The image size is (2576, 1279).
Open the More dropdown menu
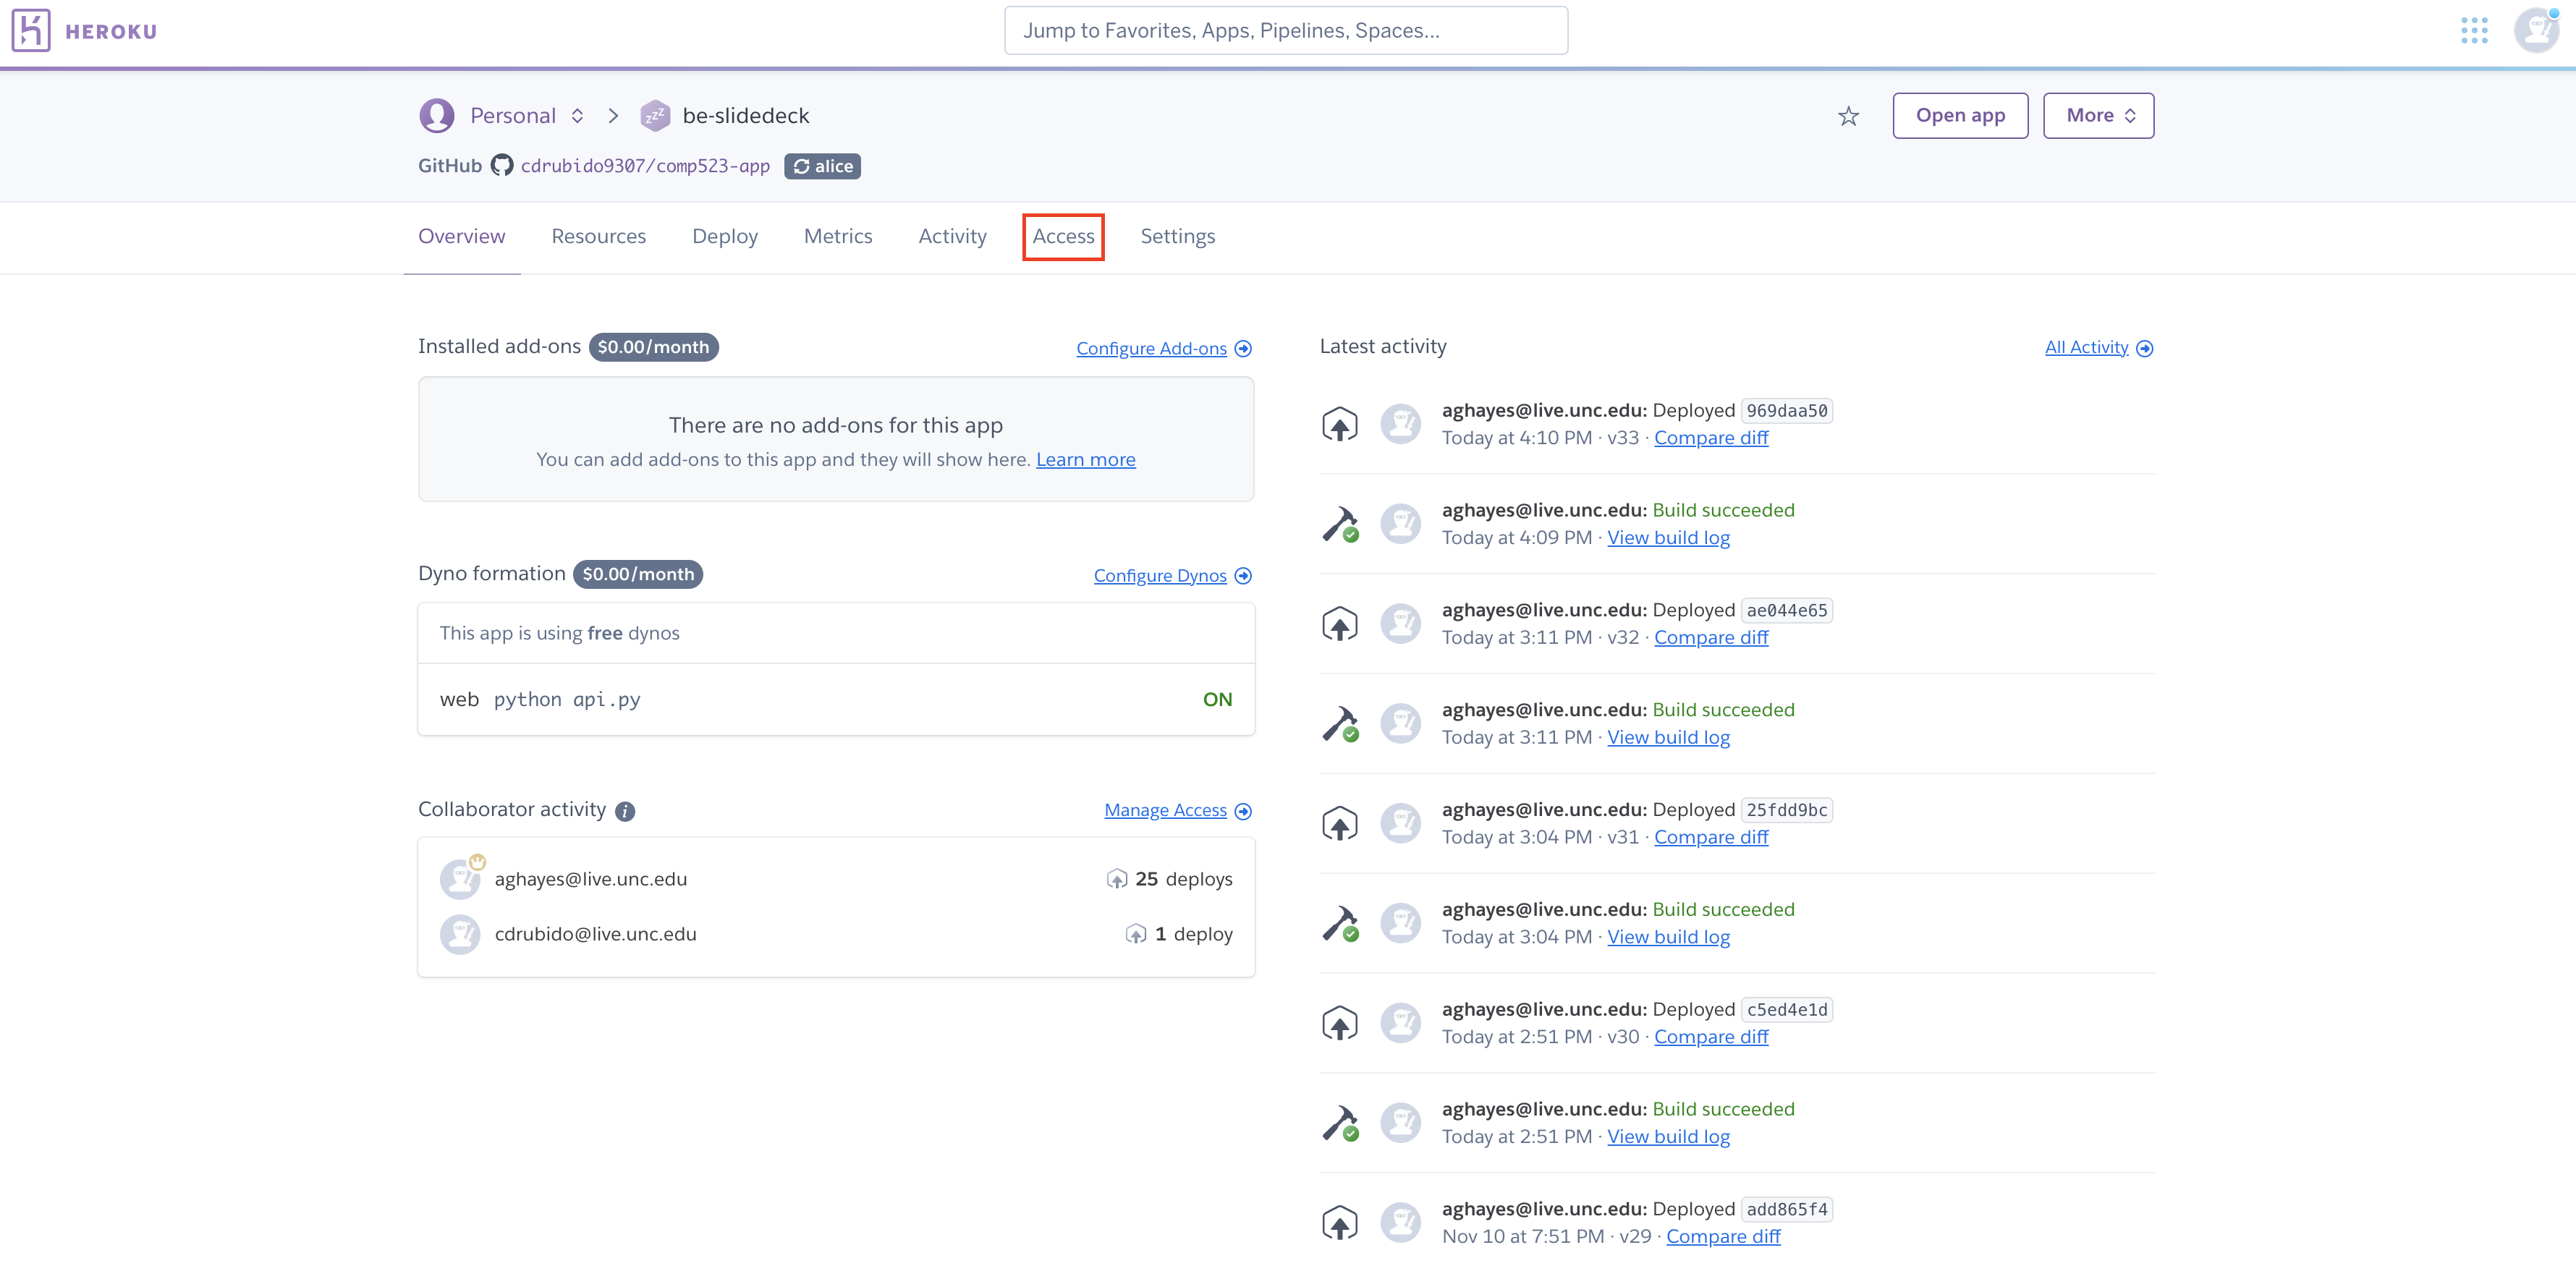click(2098, 116)
